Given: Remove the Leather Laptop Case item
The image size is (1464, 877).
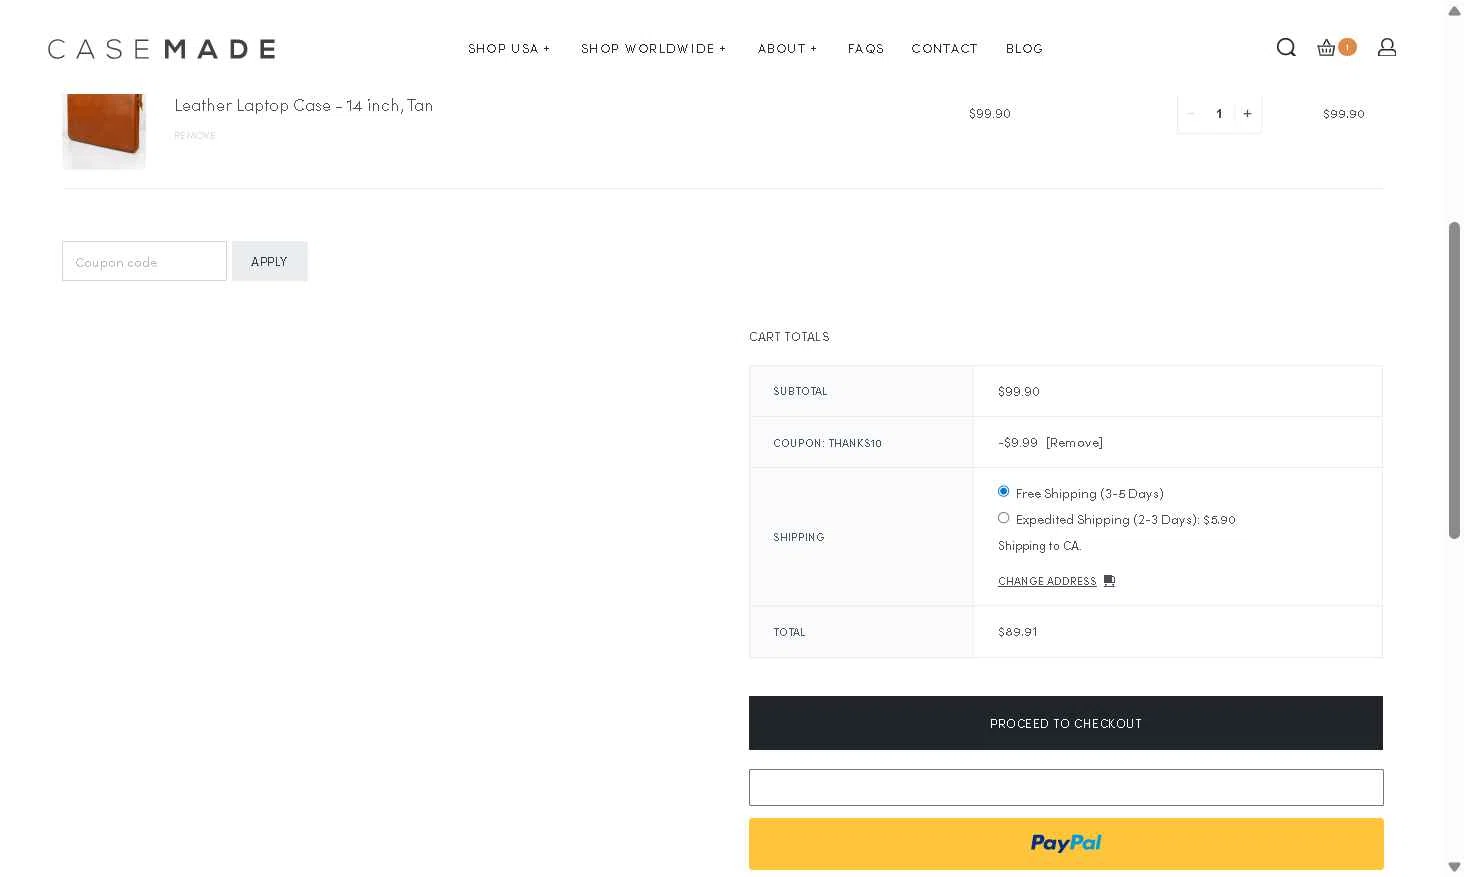Looking at the screenshot, I should click(195, 135).
